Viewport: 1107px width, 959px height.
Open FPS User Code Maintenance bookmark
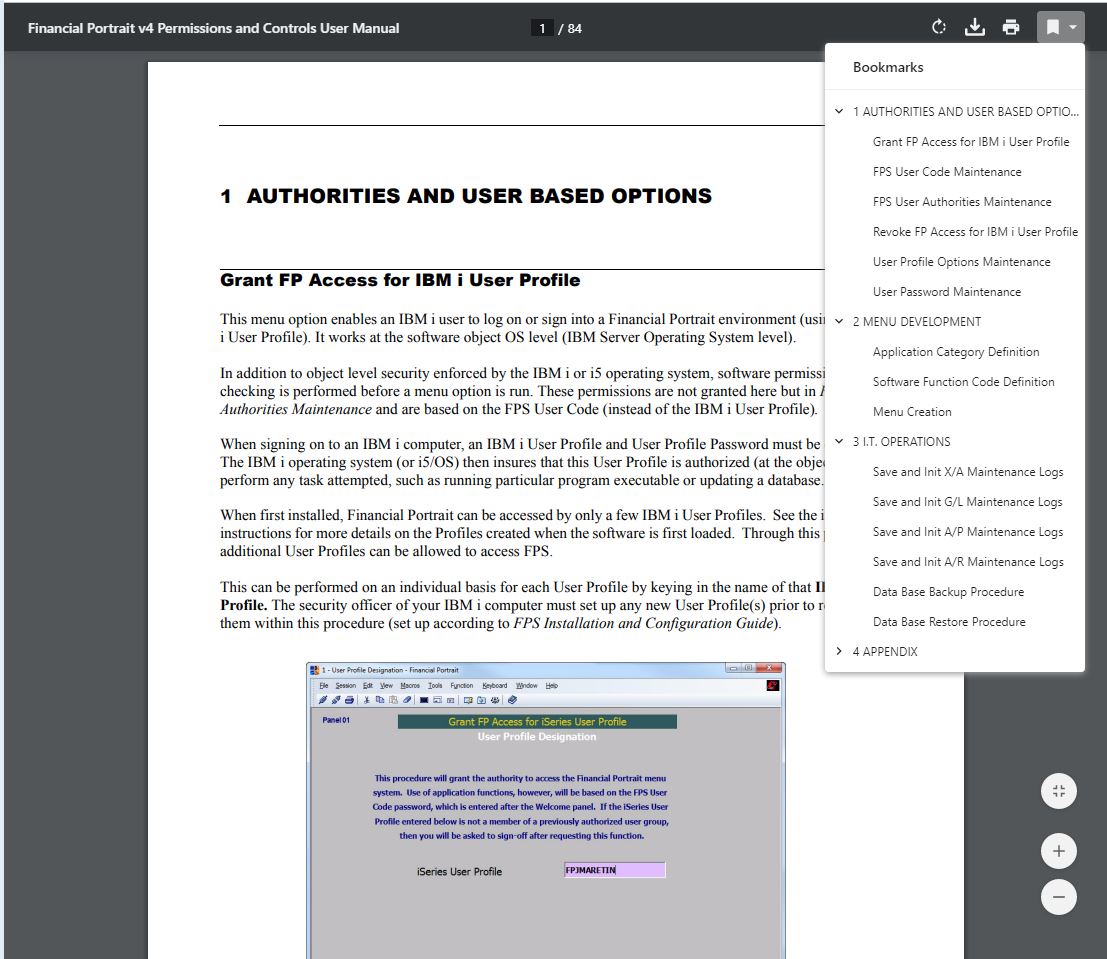coord(947,172)
